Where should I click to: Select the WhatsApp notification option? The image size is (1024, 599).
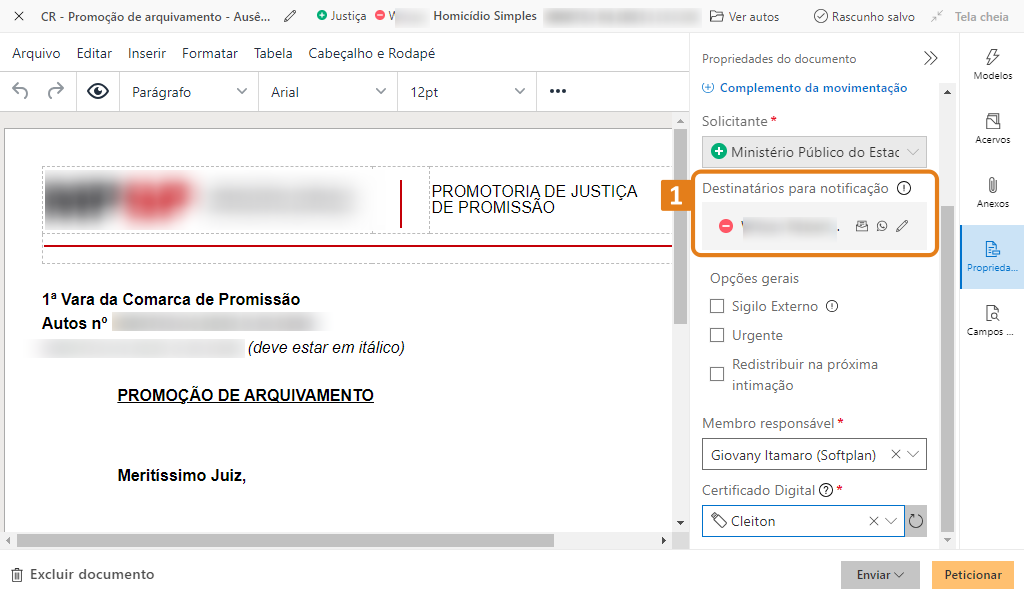[881, 226]
